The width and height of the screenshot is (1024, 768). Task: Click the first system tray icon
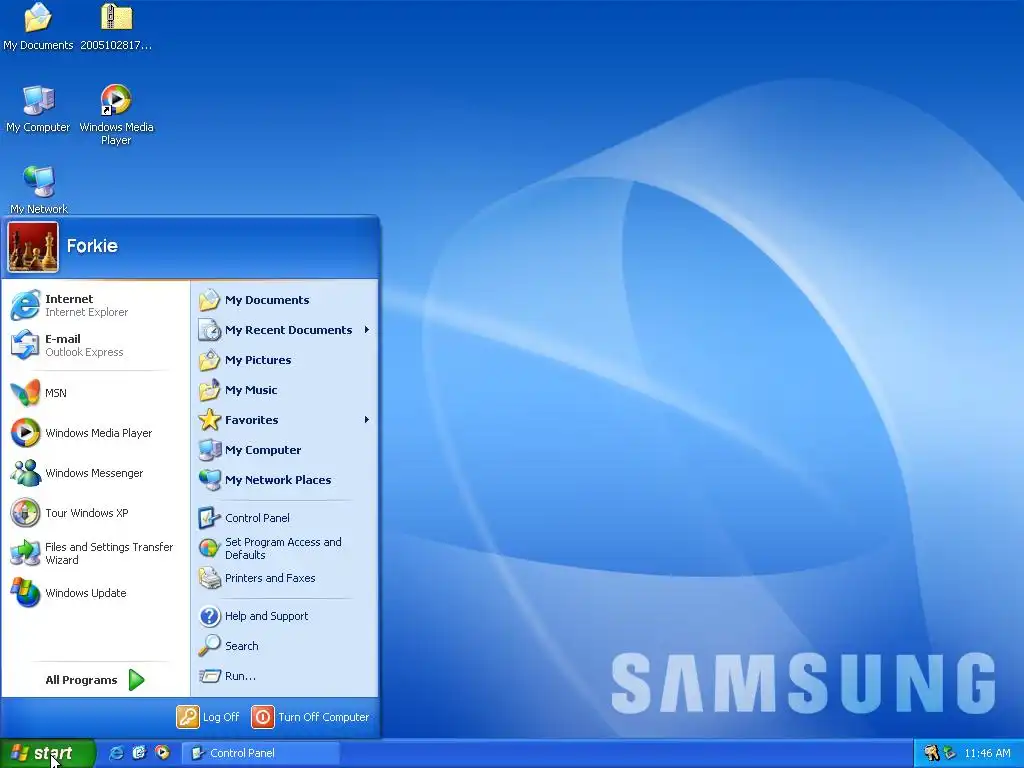(931, 753)
